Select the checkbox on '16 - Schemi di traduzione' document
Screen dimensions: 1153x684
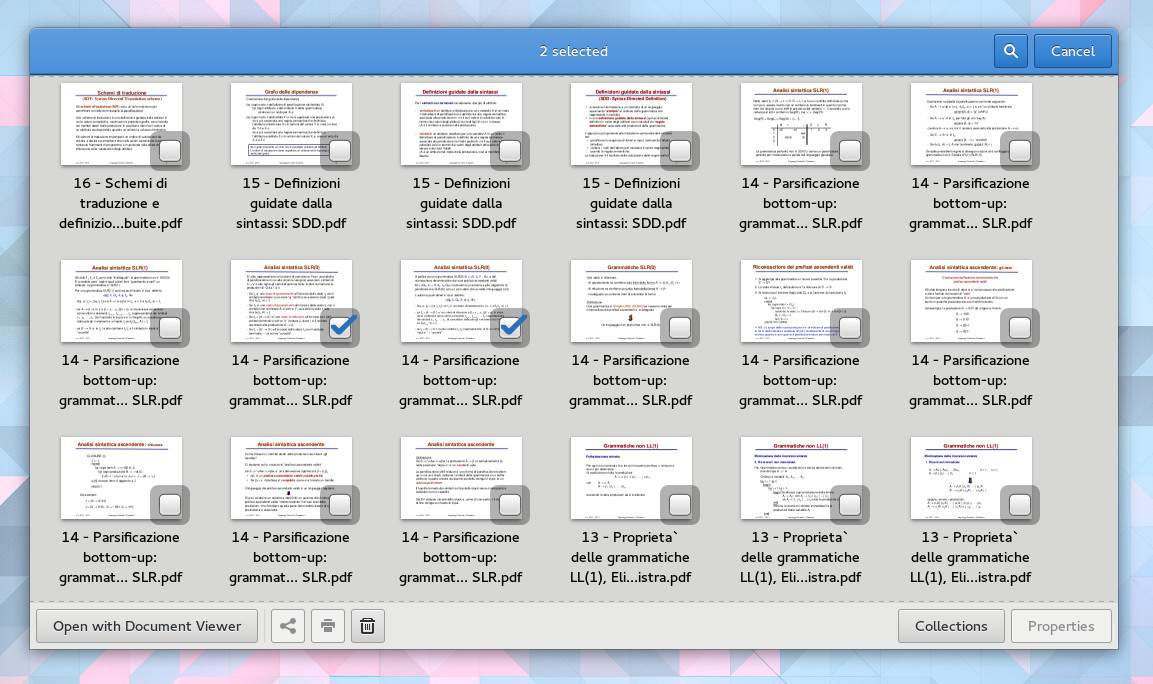[170, 150]
